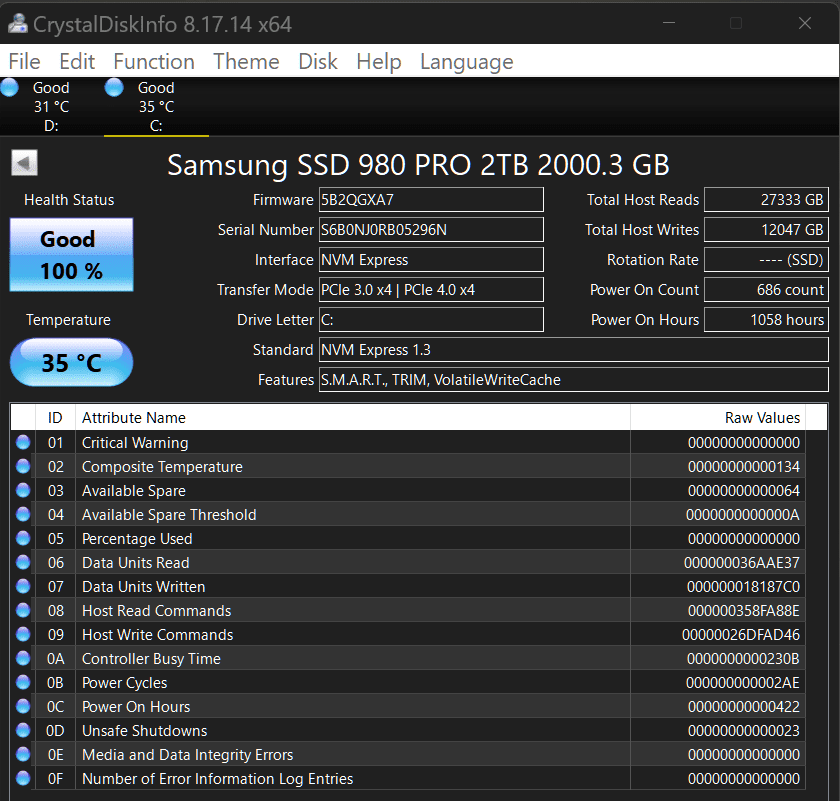840x801 pixels.
Task: Click the Drive Letter field
Action: point(431,320)
